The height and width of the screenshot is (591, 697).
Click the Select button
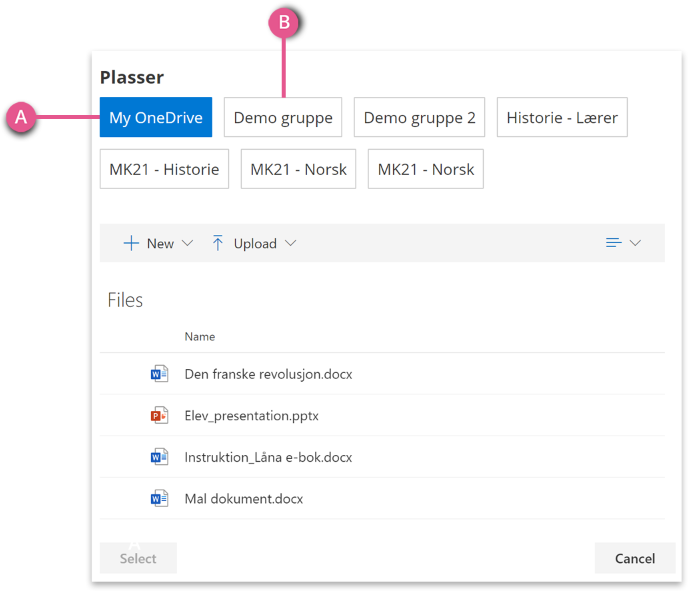tap(138, 558)
